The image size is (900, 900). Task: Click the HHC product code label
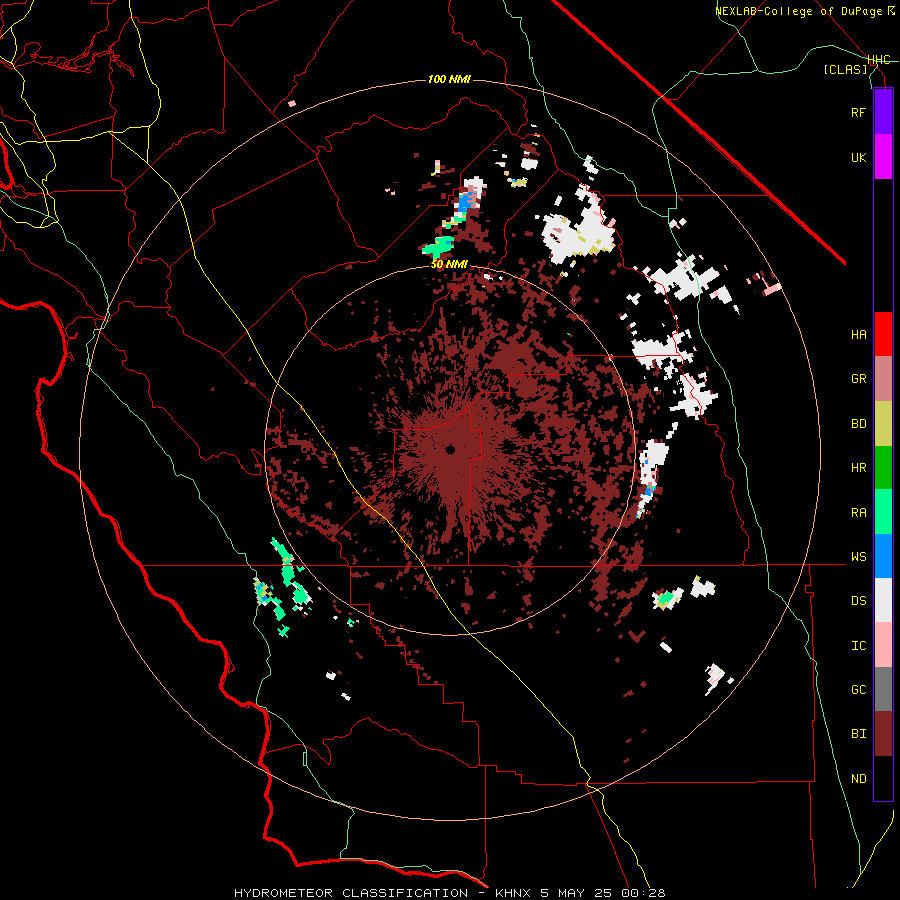point(879,60)
